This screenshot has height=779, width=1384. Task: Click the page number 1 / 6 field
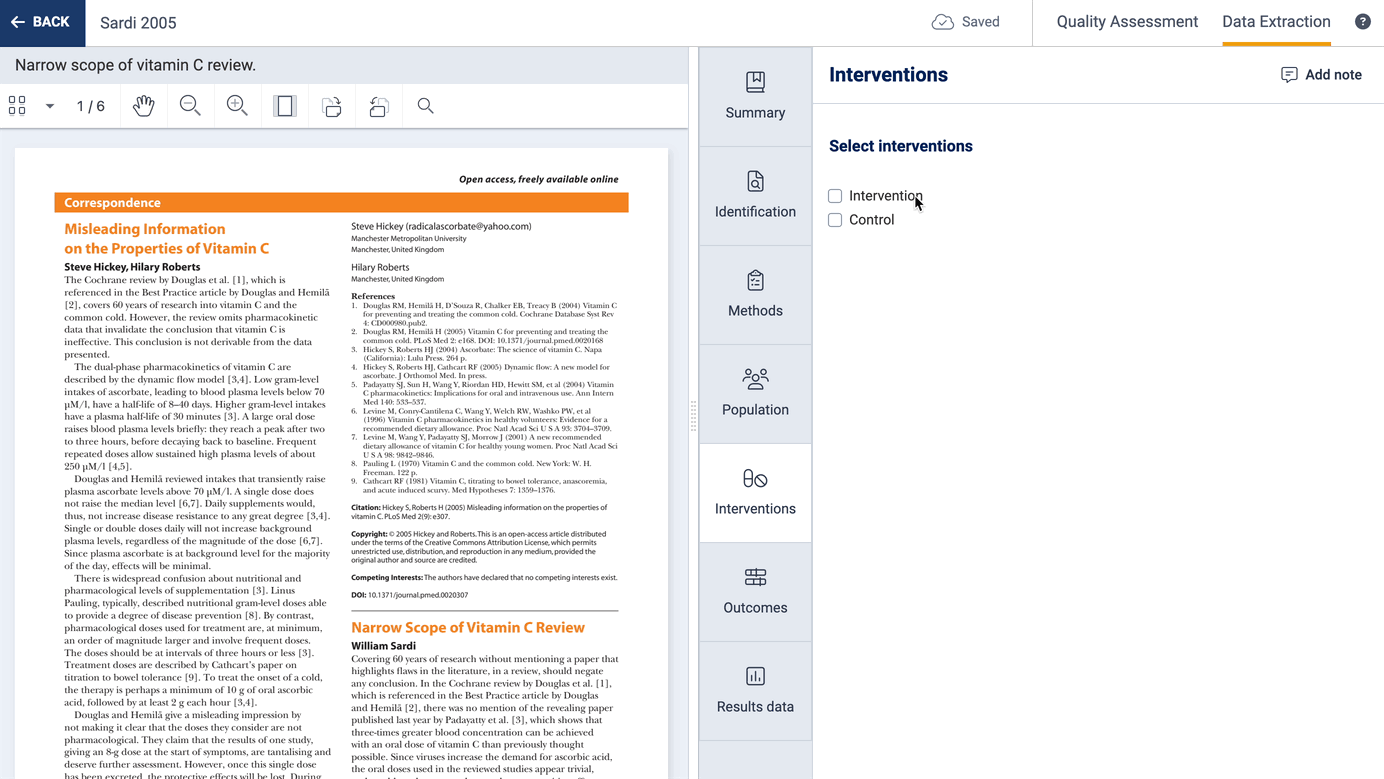(91, 106)
